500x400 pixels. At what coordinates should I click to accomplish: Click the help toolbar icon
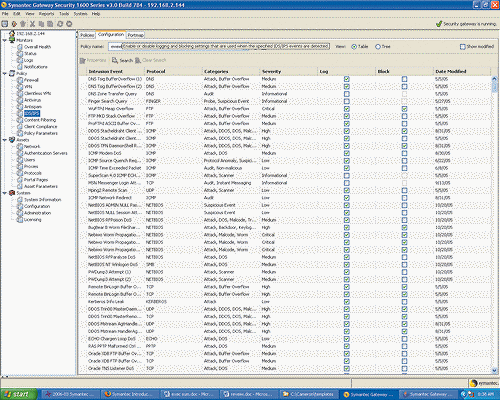pos(69,24)
